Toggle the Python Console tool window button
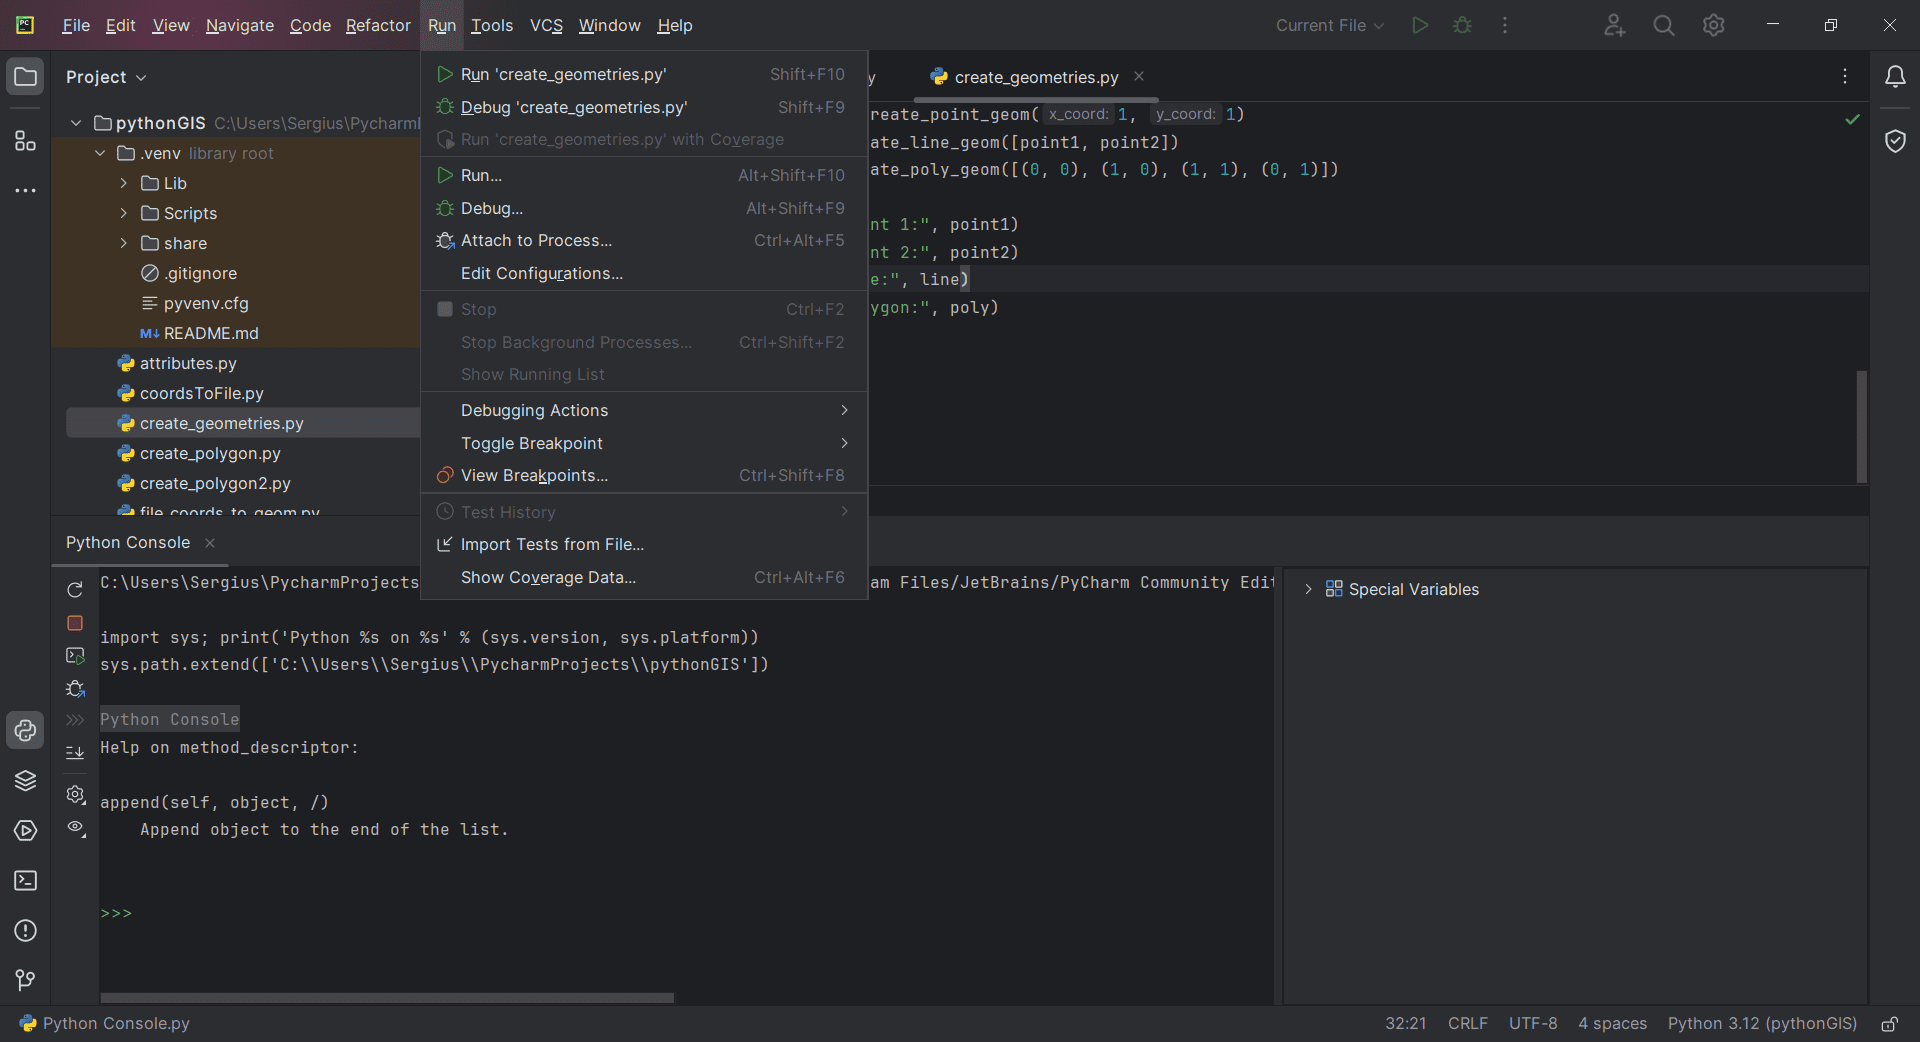 point(25,731)
